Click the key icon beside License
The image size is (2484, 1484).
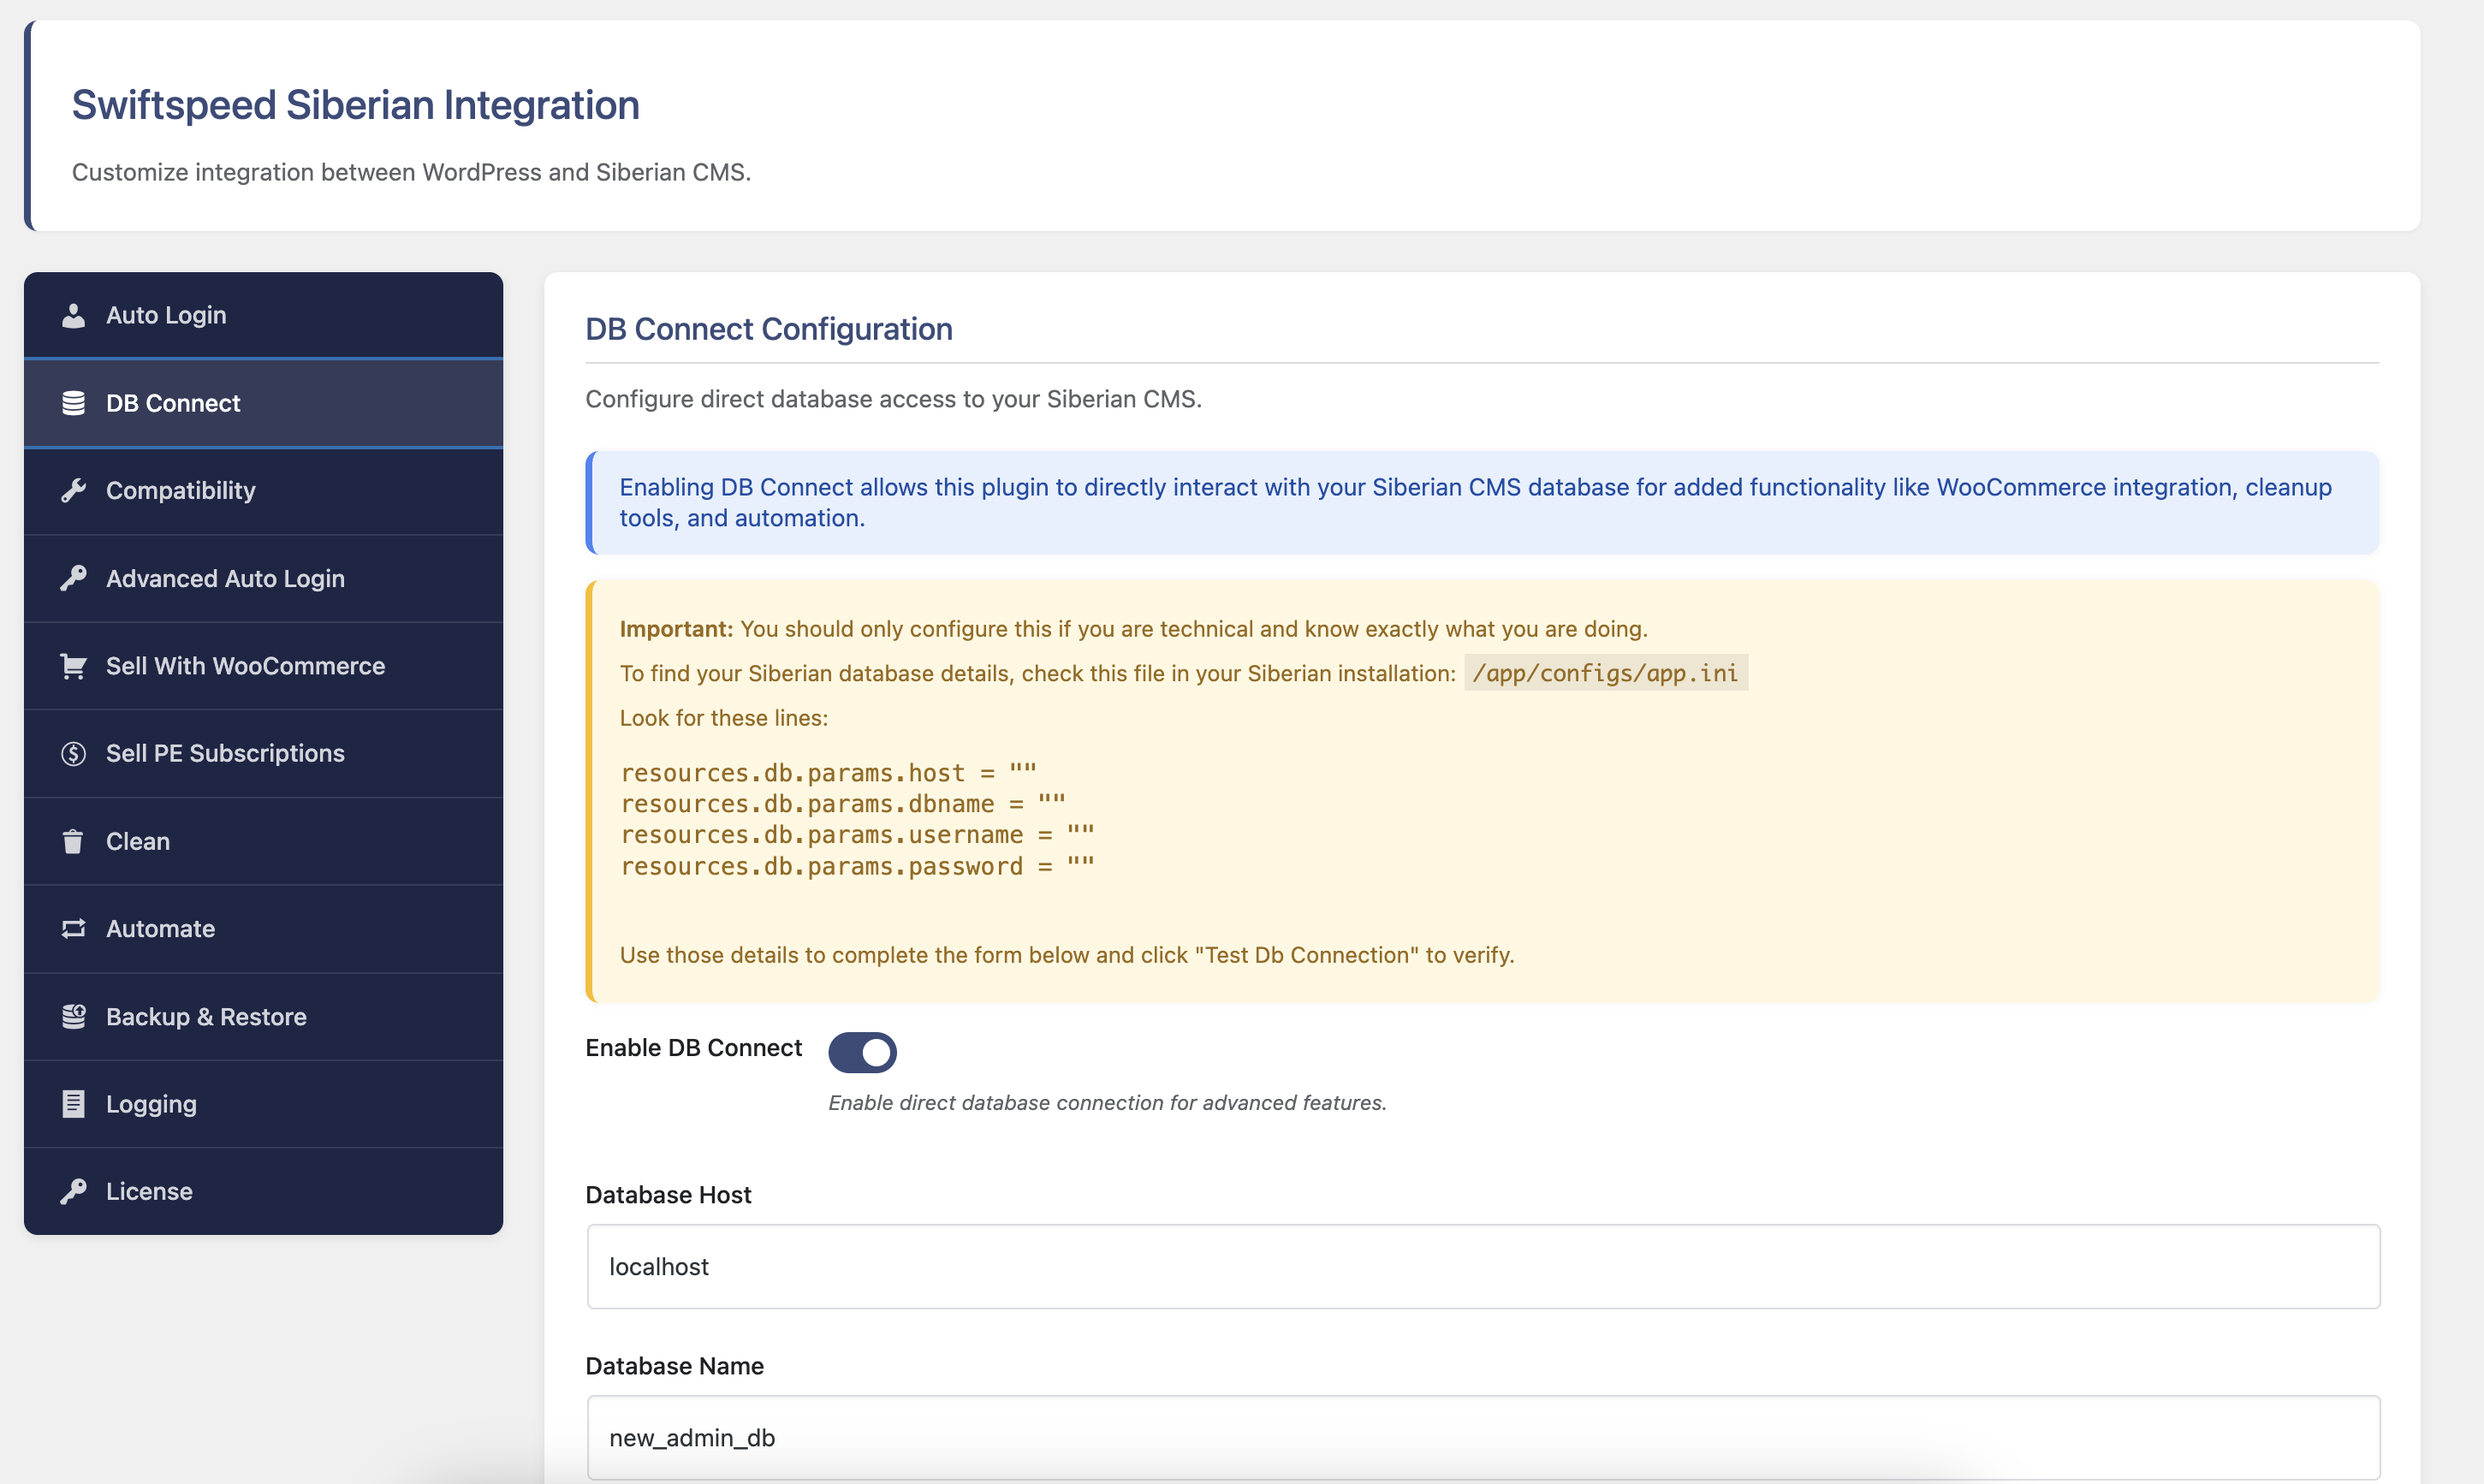coord(74,1191)
